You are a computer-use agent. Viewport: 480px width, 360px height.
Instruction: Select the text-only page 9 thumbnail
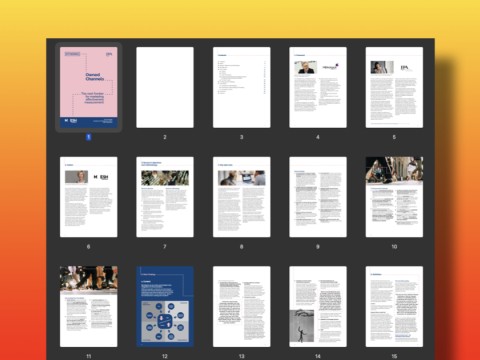(x=318, y=197)
